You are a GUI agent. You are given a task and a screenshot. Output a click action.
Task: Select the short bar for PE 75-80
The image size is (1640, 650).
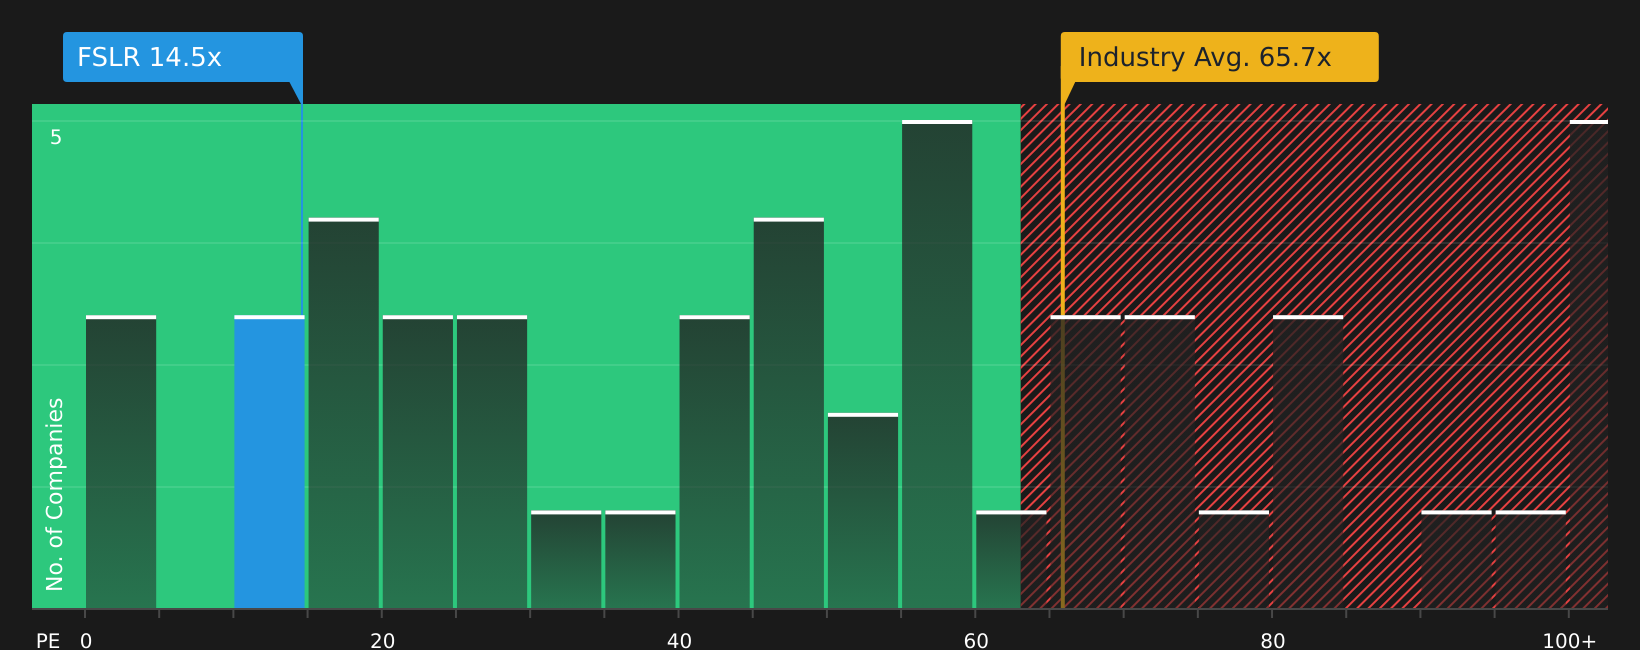[x=1234, y=560]
